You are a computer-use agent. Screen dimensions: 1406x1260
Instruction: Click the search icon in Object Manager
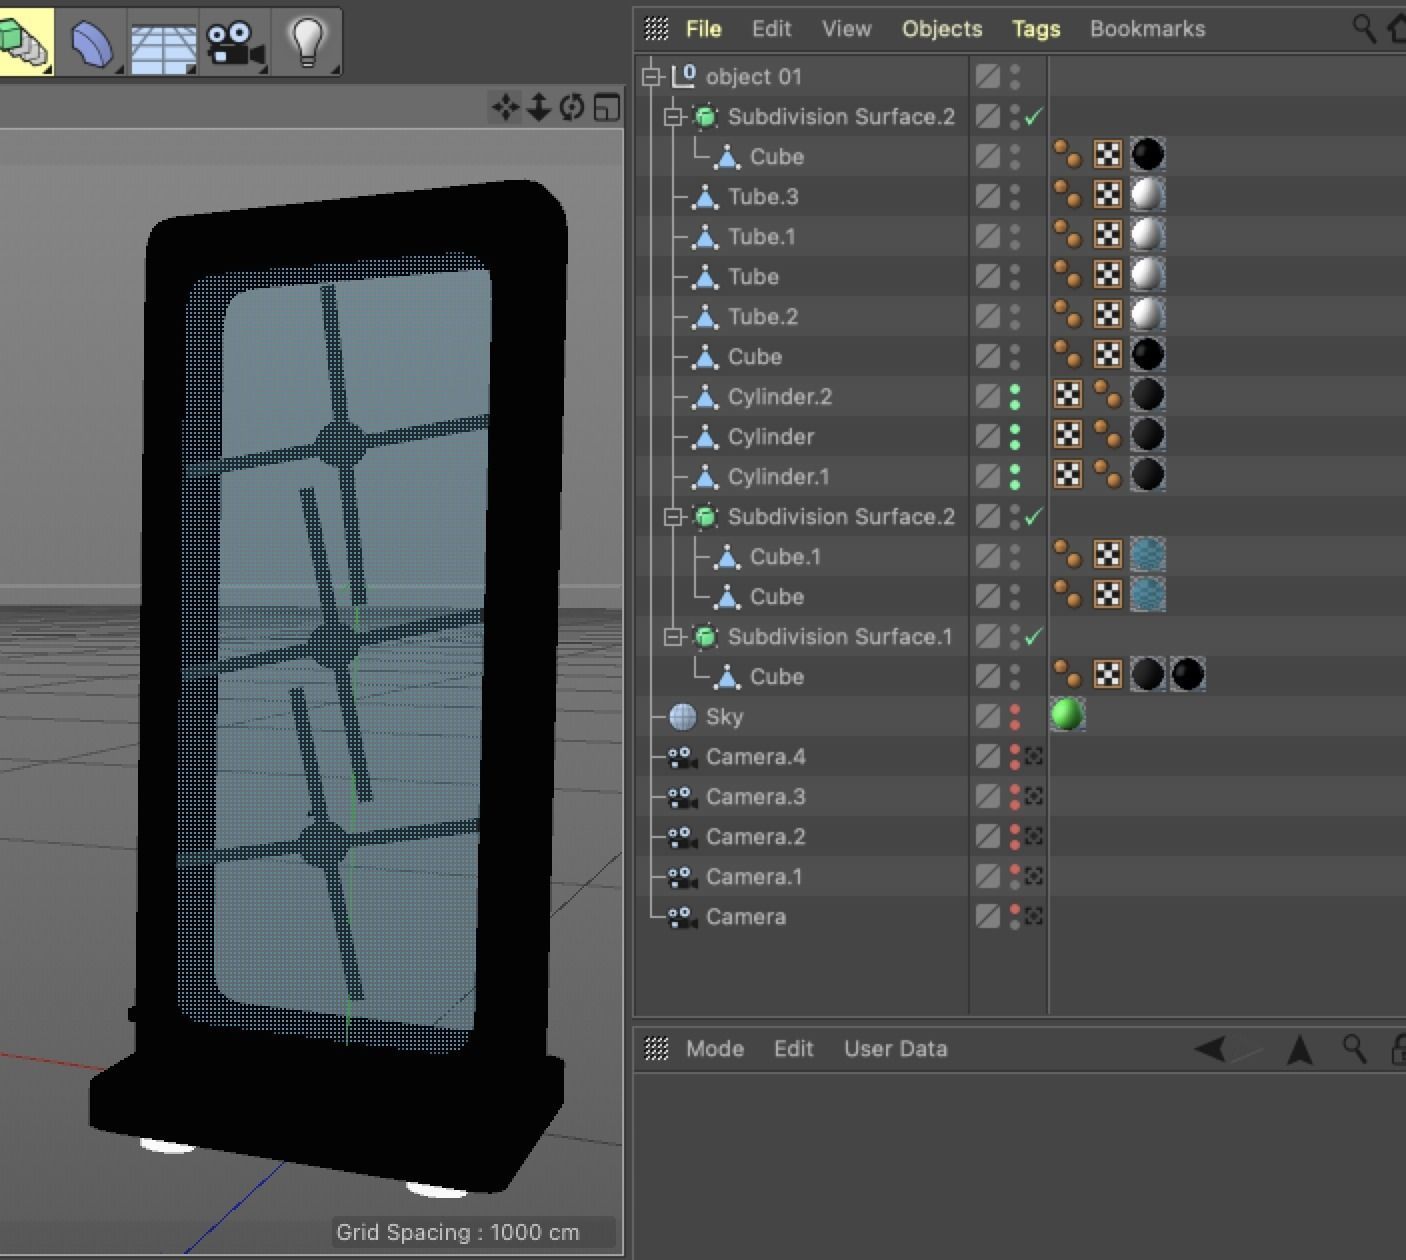(x=1364, y=28)
